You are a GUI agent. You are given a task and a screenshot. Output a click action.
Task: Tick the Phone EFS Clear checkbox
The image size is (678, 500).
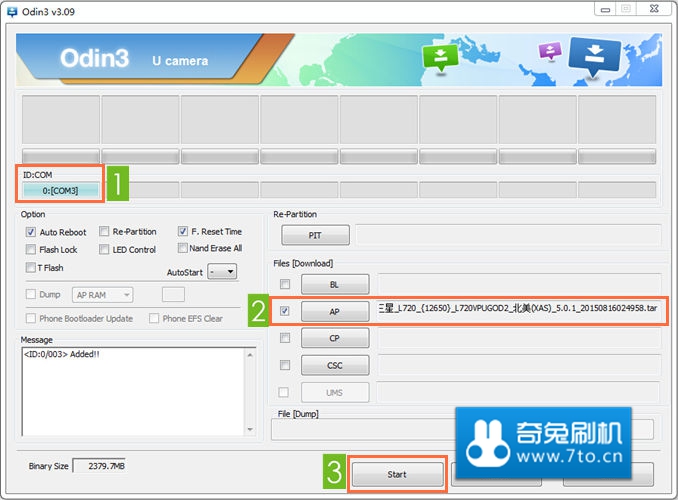pyautogui.click(x=154, y=318)
